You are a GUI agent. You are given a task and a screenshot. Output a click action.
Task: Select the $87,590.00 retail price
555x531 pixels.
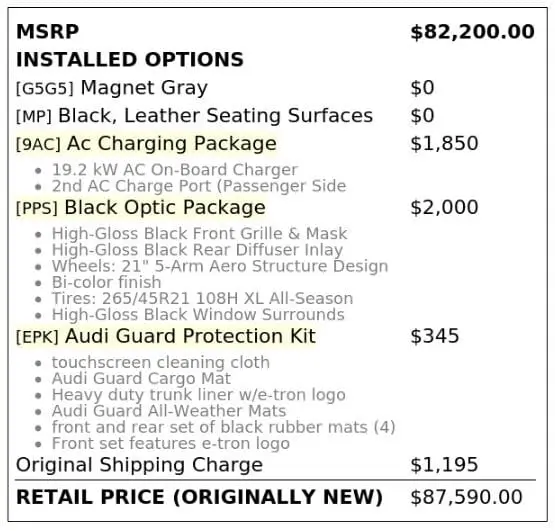pyautogui.click(x=466, y=497)
